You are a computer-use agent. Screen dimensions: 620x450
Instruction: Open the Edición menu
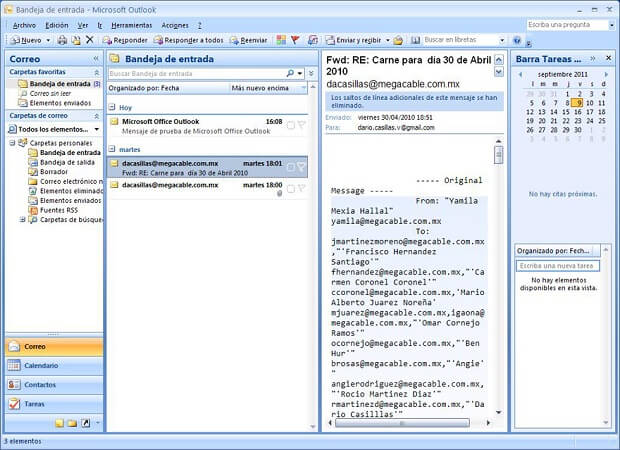pyautogui.click(x=57, y=25)
